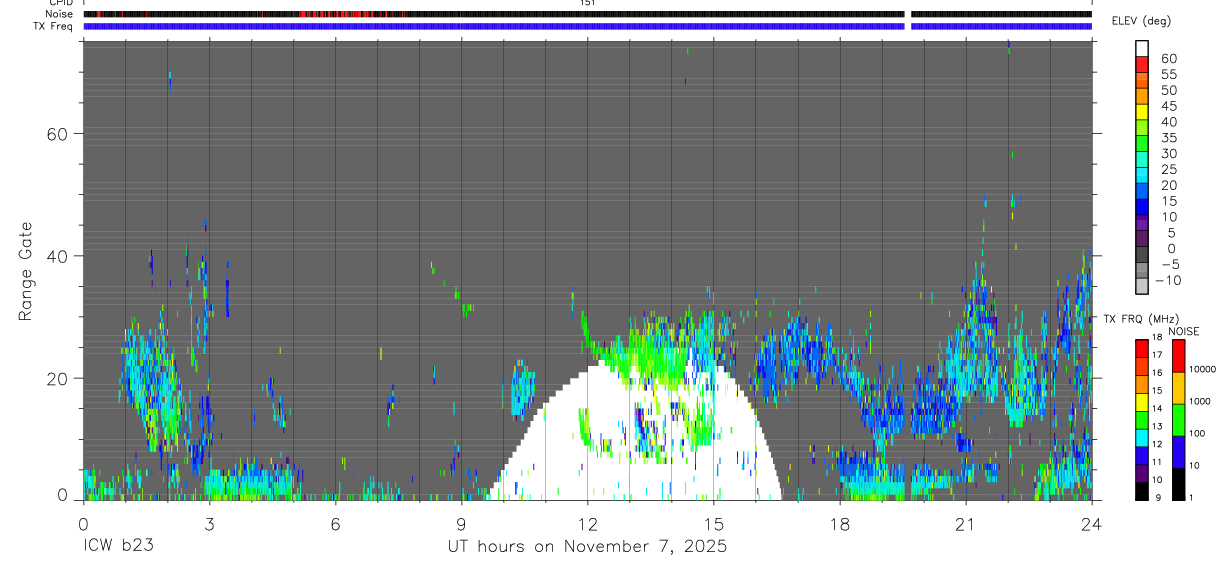Select ELEV green segment between 30 and 35
Image resolution: width=1228 pixels, height=567 pixels.
tap(1142, 144)
